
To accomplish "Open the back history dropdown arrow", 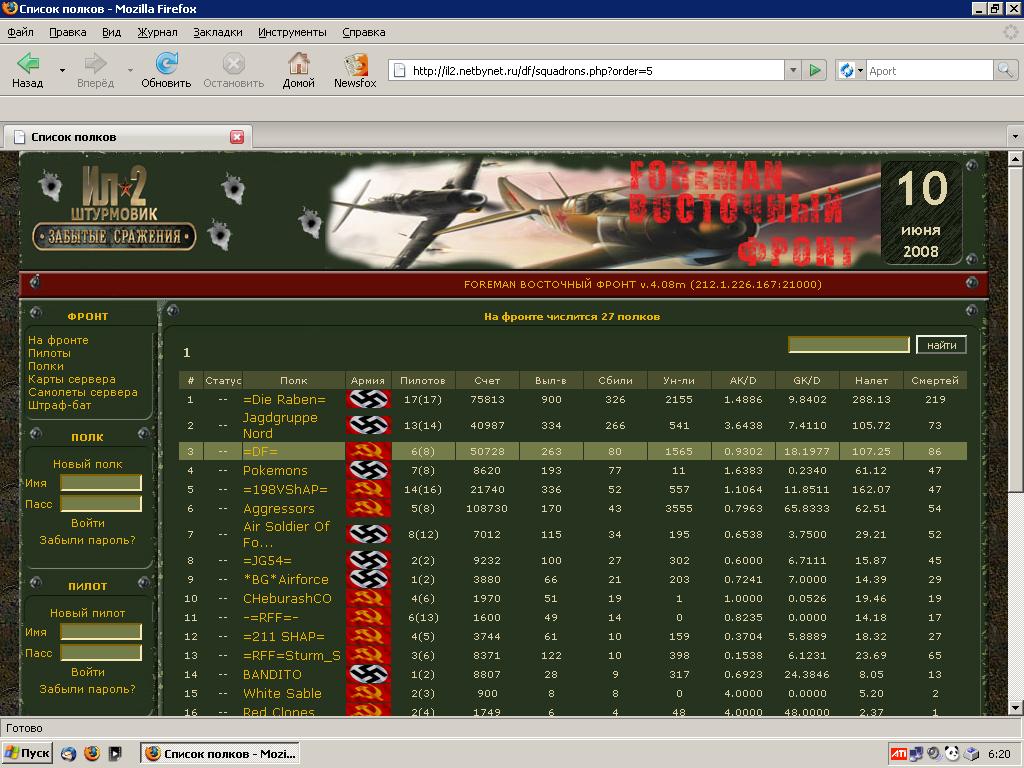I will coord(63,70).
